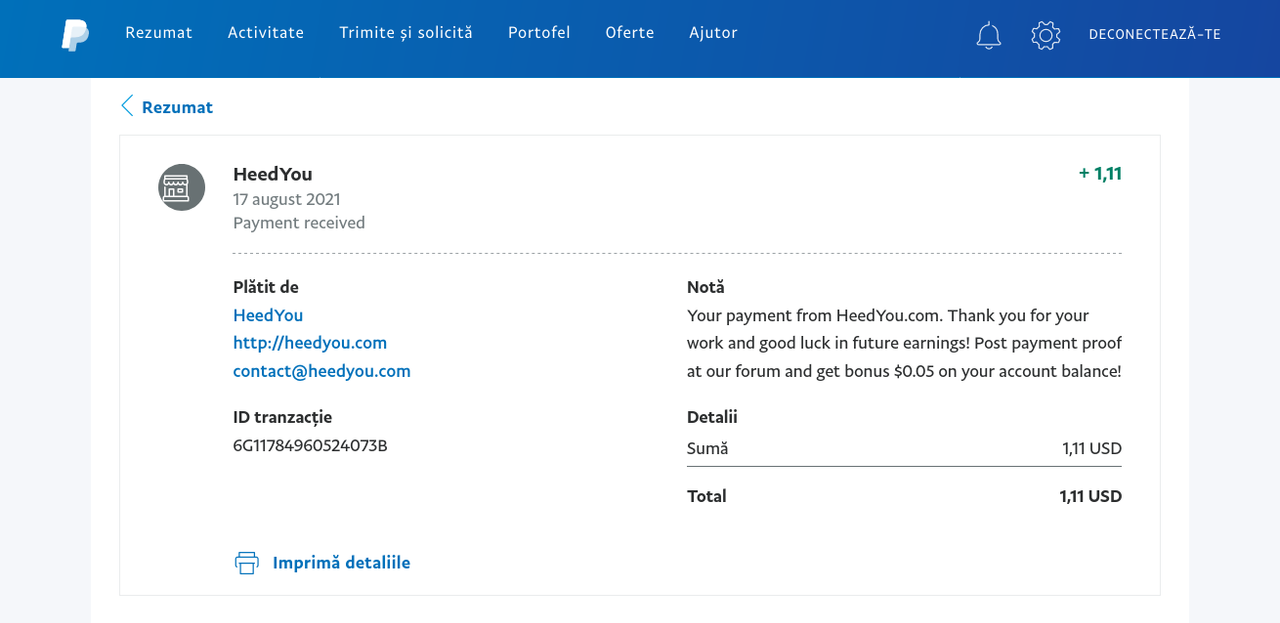
Task: Open the Oferte menu
Action: (630, 33)
